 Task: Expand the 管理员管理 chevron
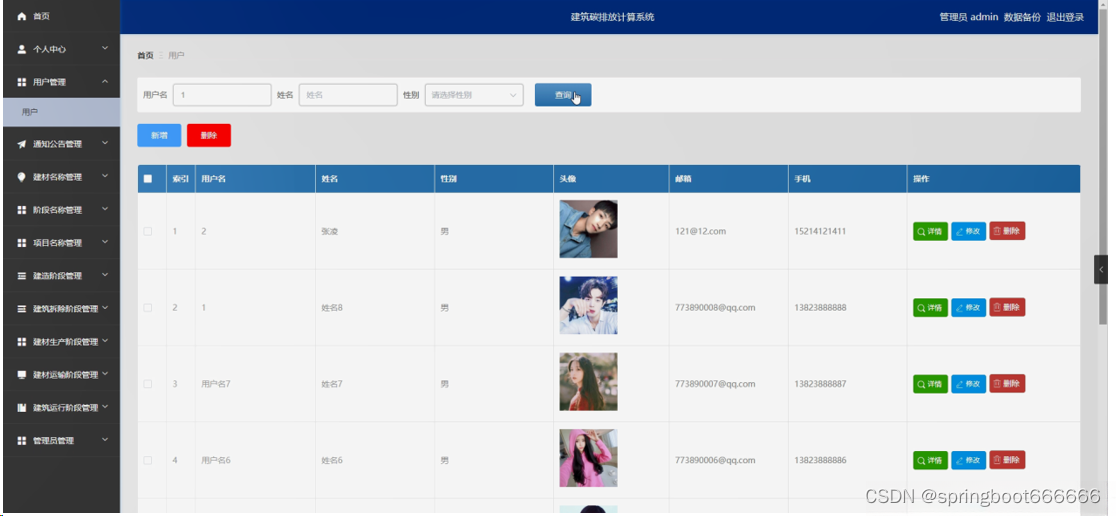(105, 440)
